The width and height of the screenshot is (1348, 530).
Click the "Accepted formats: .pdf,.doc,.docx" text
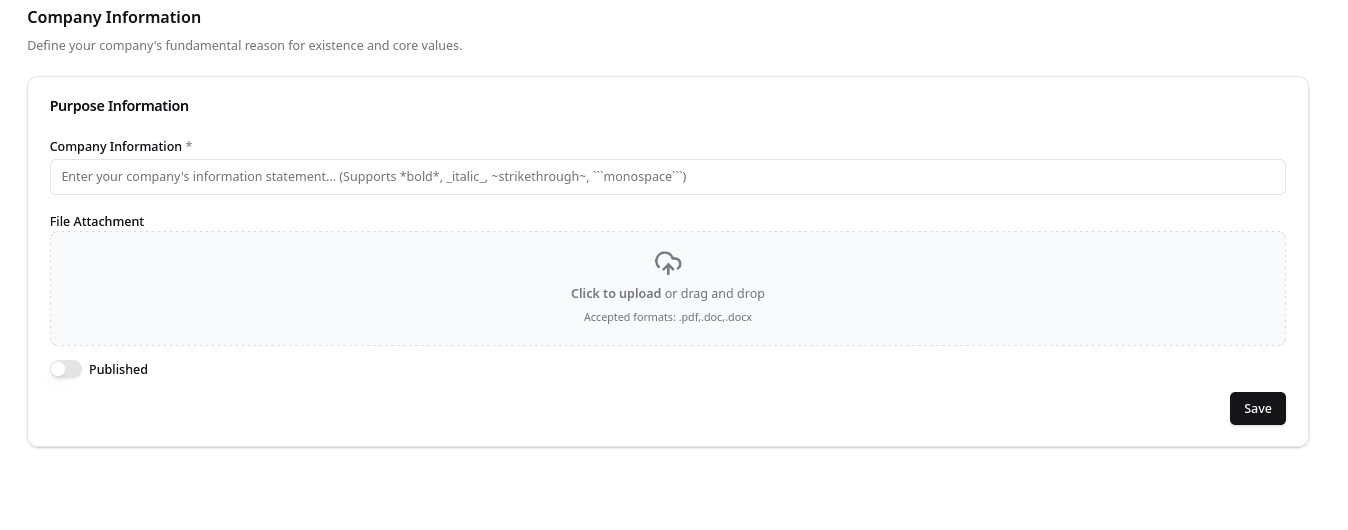click(x=668, y=317)
